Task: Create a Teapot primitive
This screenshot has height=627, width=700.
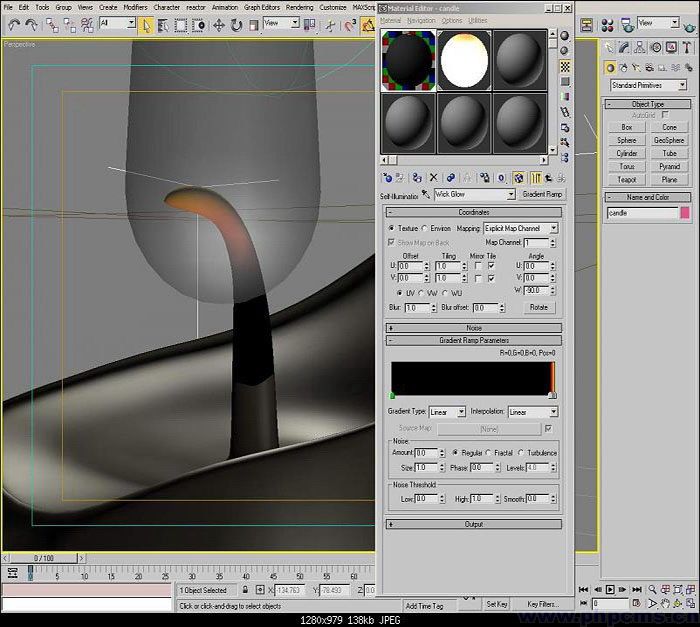Action: (x=626, y=180)
